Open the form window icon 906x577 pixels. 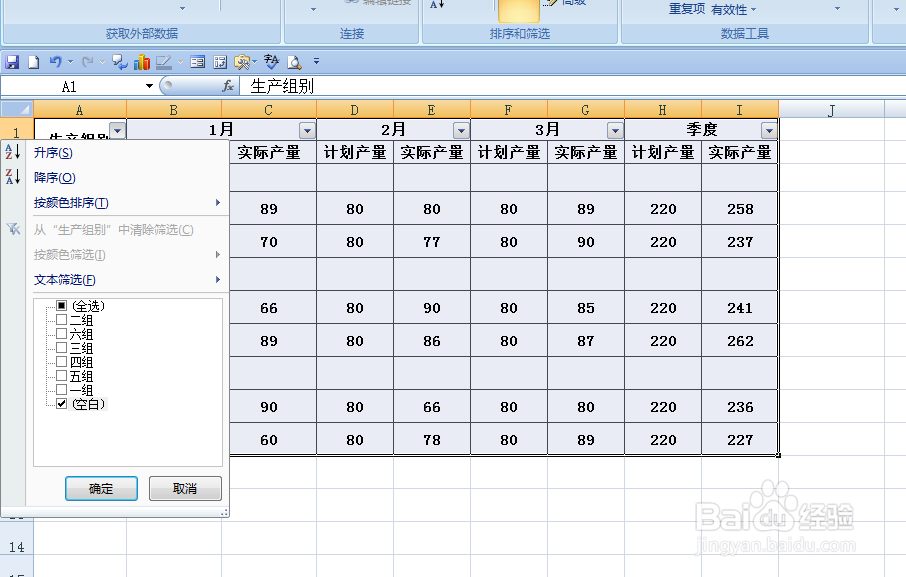point(198,62)
